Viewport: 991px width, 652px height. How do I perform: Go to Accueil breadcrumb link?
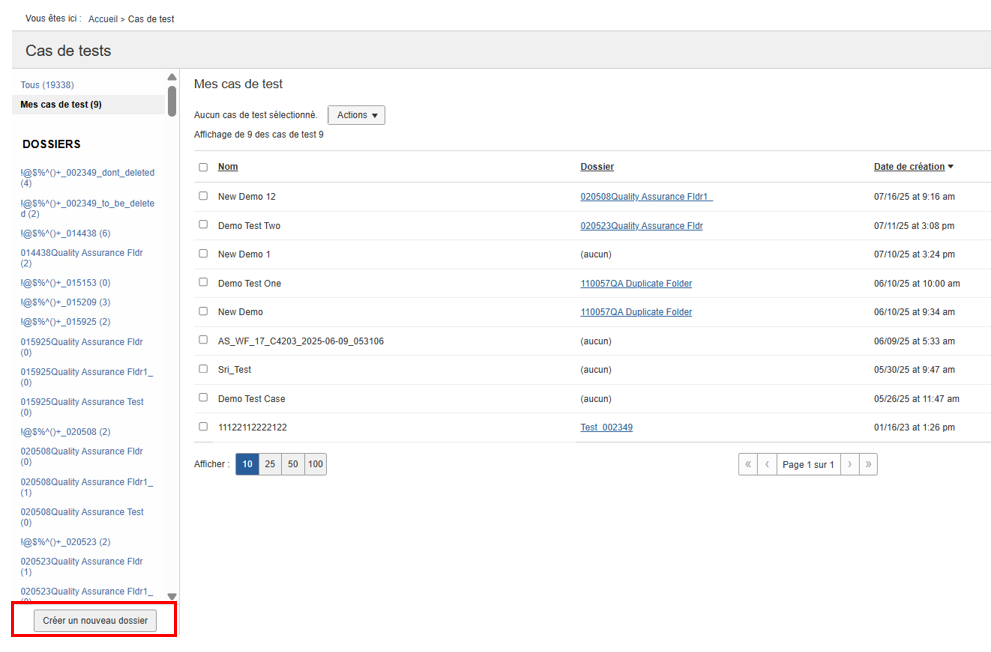pos(102,19)
